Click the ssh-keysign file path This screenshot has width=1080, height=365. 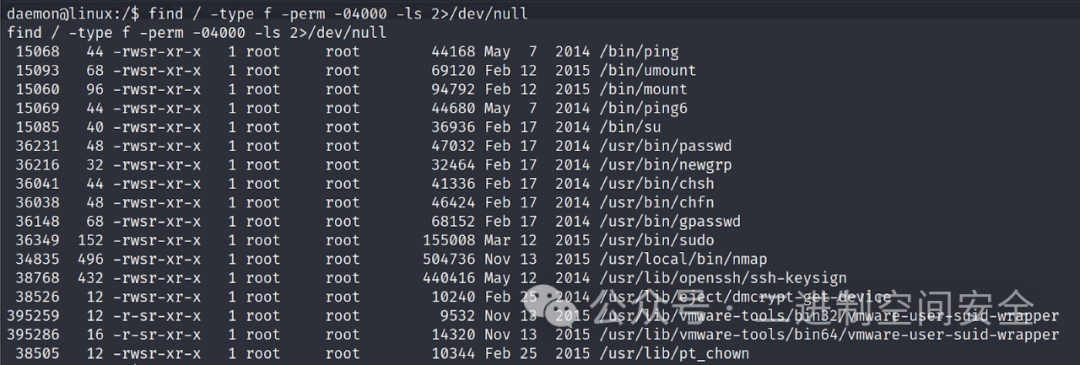pos(723,278)
